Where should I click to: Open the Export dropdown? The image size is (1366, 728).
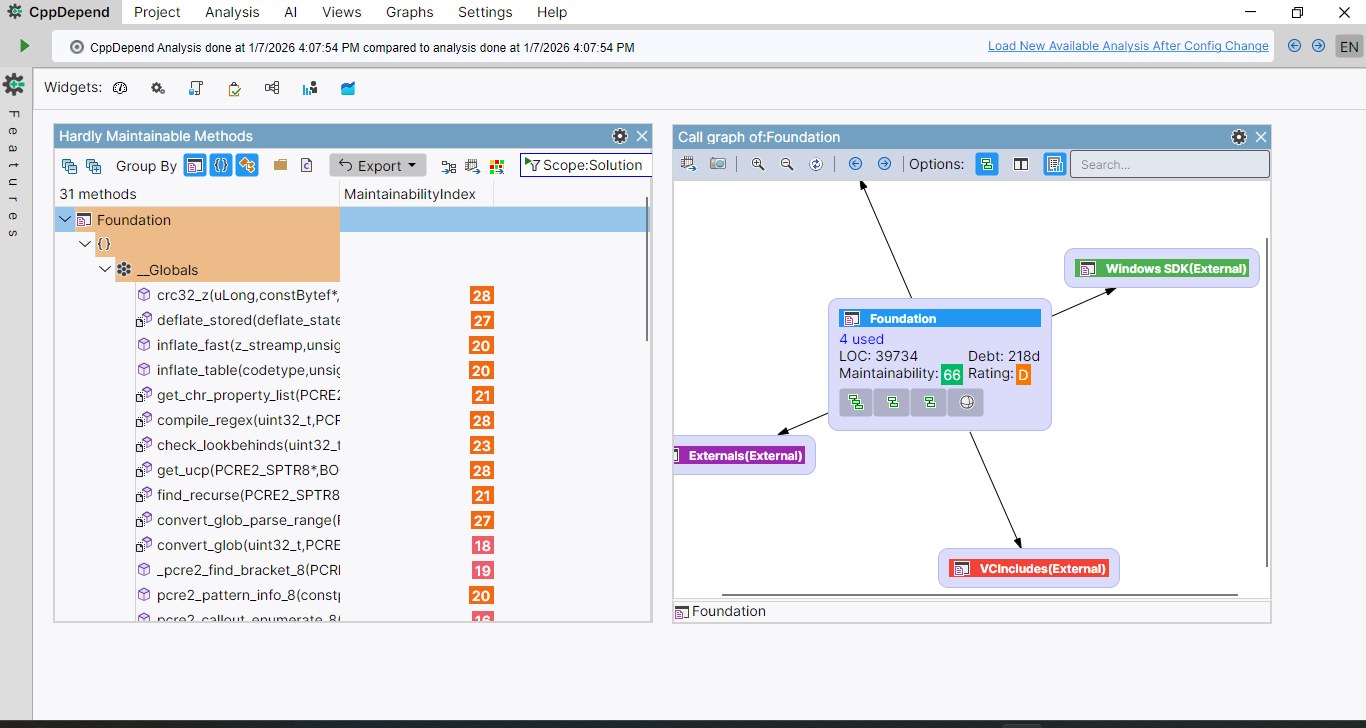[x=378, y=166]
